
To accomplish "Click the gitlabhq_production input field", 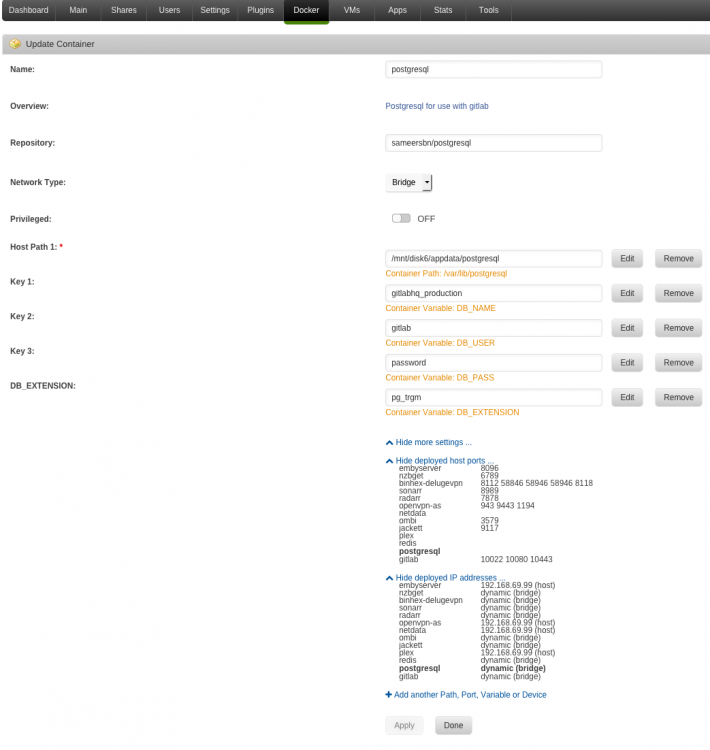I will coord(494,294).
